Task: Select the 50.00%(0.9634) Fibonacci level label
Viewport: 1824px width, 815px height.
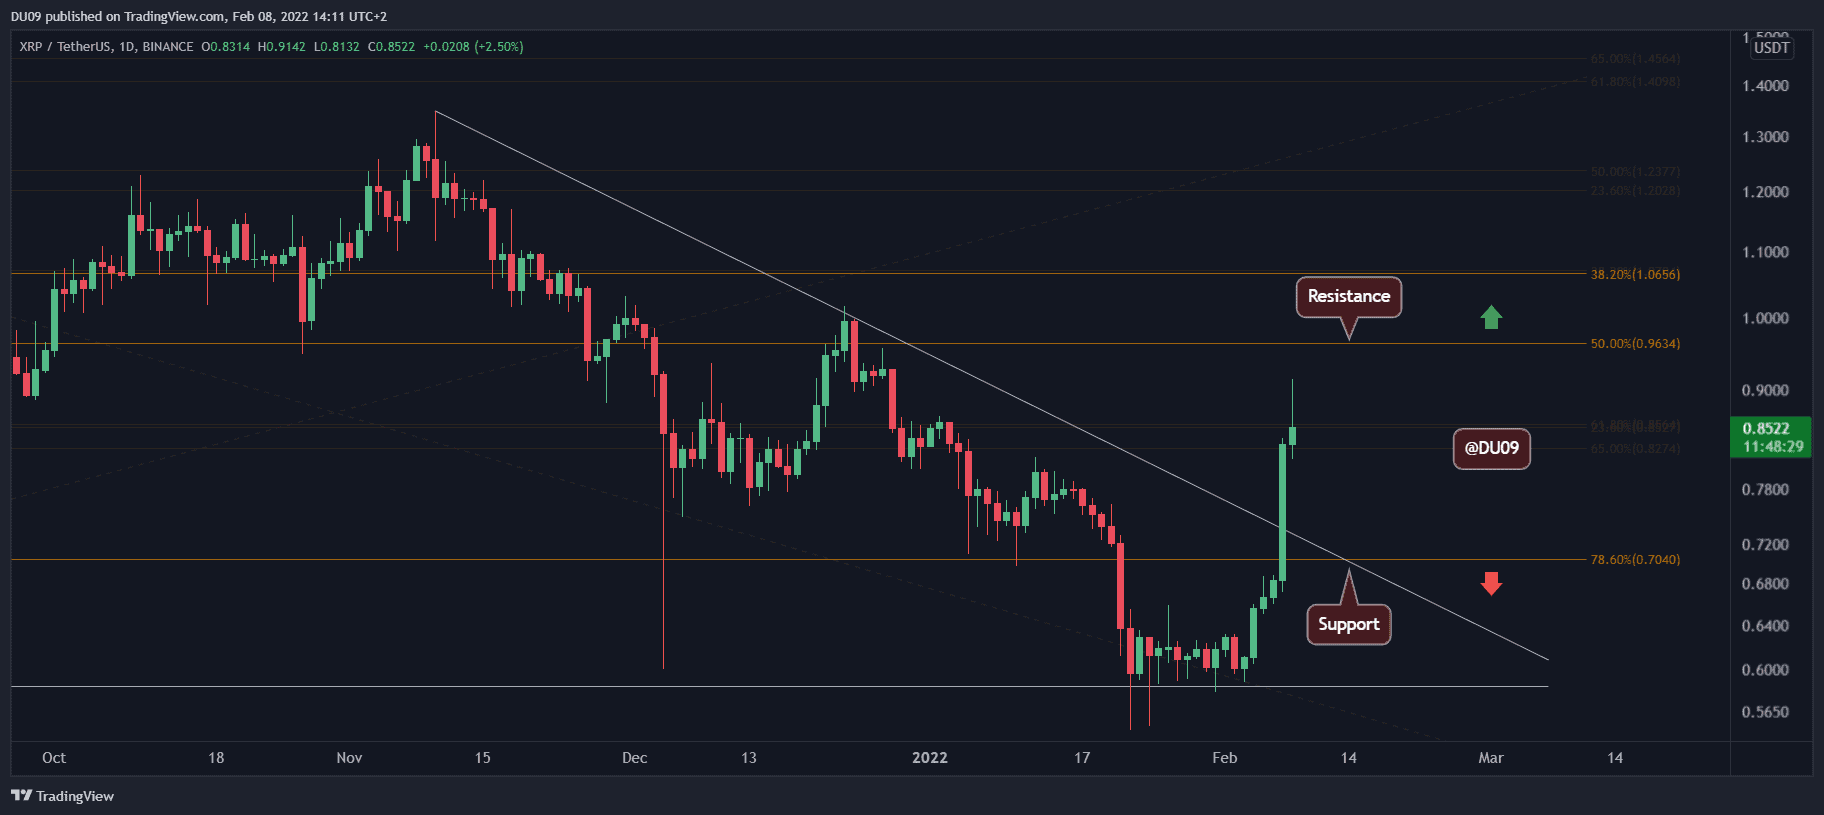Action: pos(1635,344)
